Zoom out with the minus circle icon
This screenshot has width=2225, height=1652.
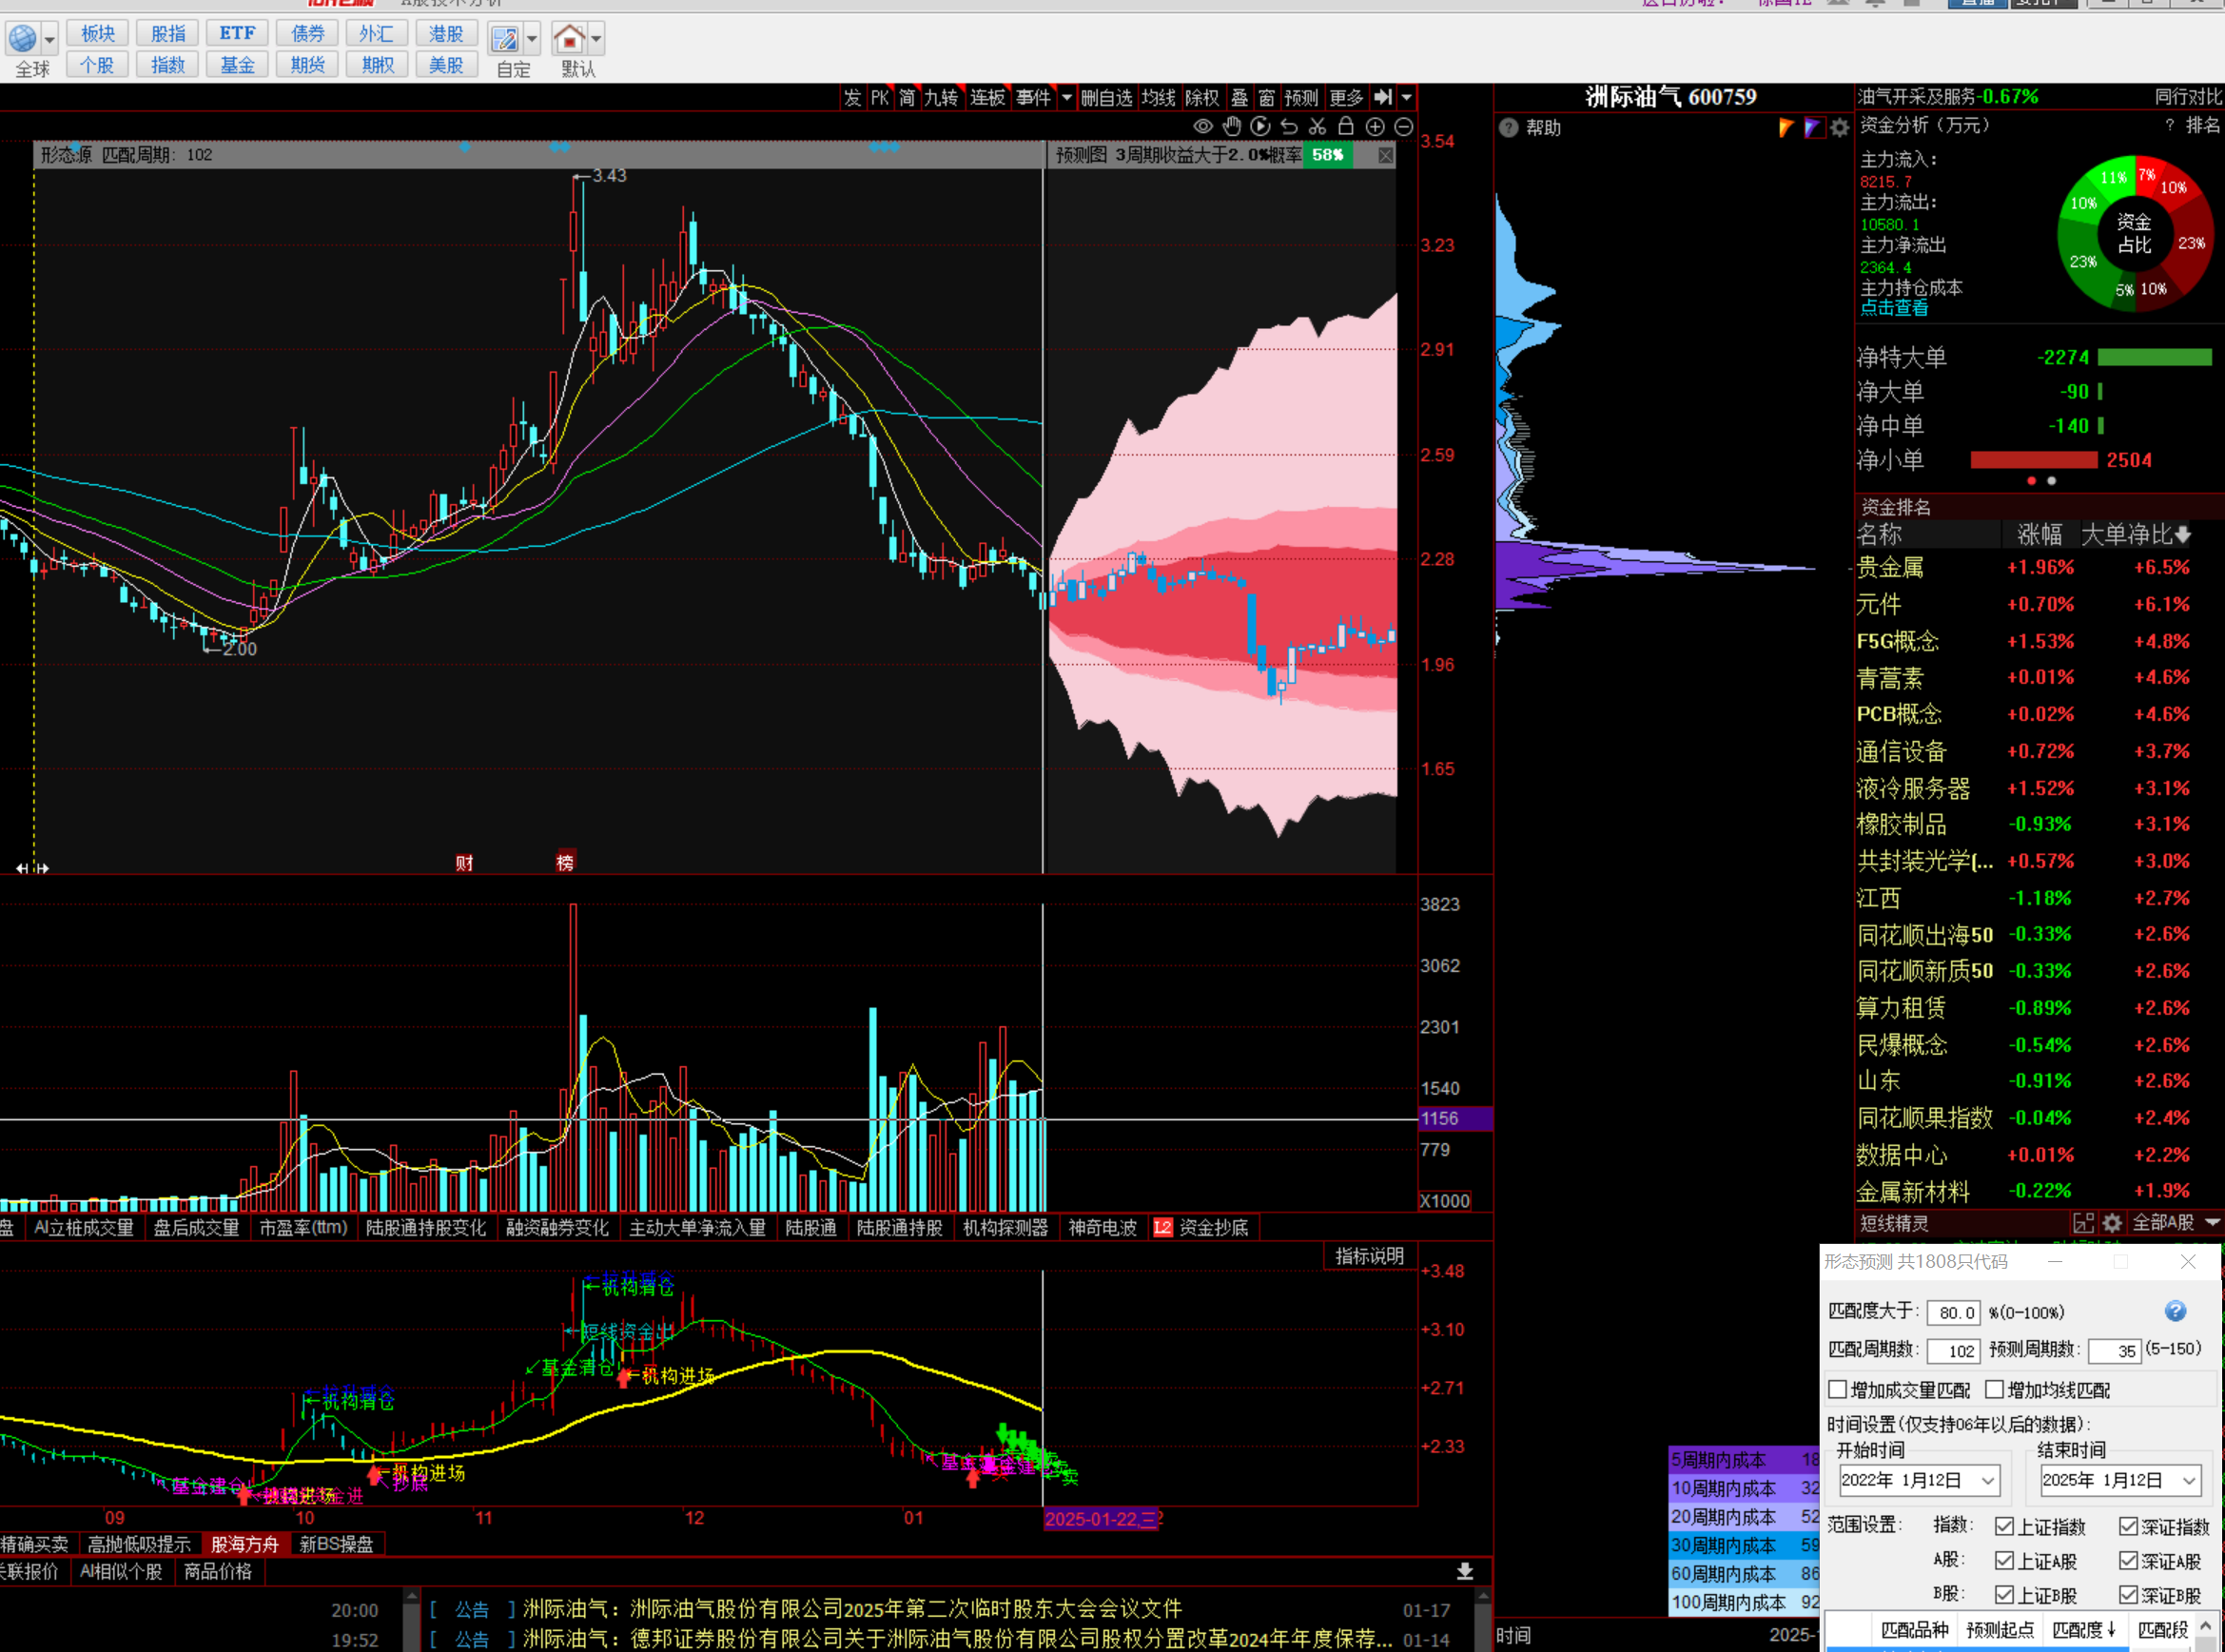pos(1403,126)
